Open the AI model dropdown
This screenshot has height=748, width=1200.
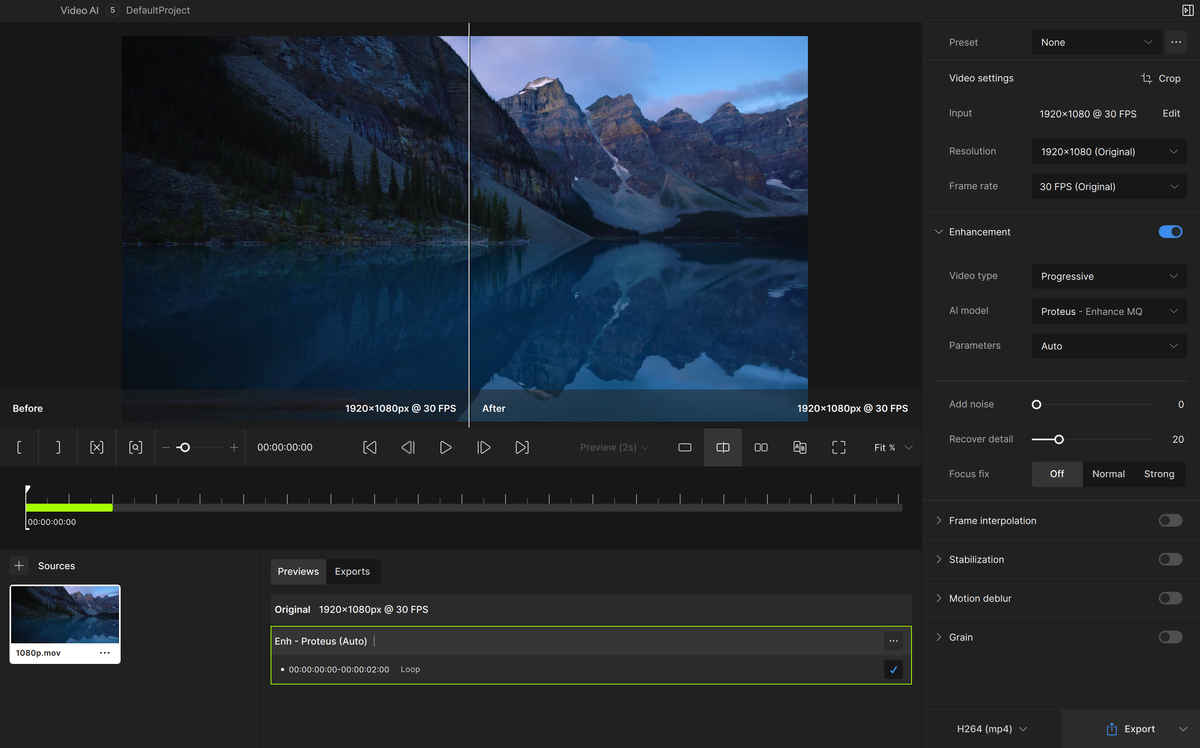tap(1108, 310)
